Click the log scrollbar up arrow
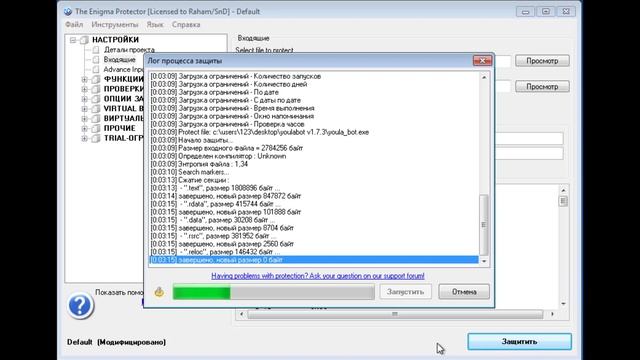640x360 pixels. pos(484,77)
